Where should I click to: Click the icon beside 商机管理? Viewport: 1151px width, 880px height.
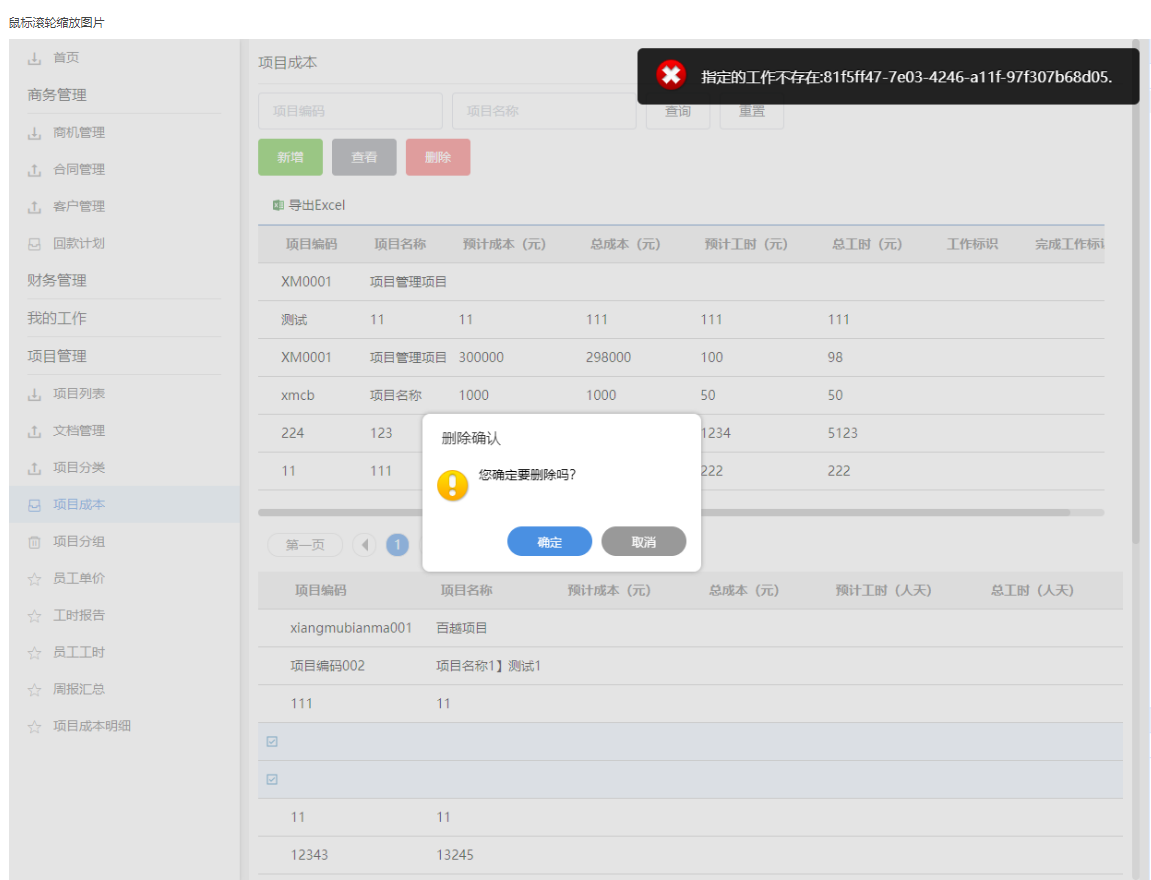[x=34, y=133]
